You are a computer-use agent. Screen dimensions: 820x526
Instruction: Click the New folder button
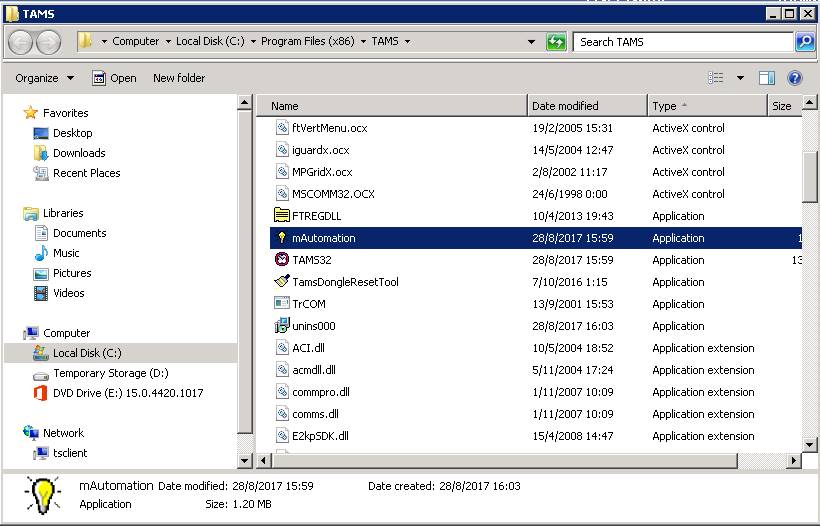point(179,78)
